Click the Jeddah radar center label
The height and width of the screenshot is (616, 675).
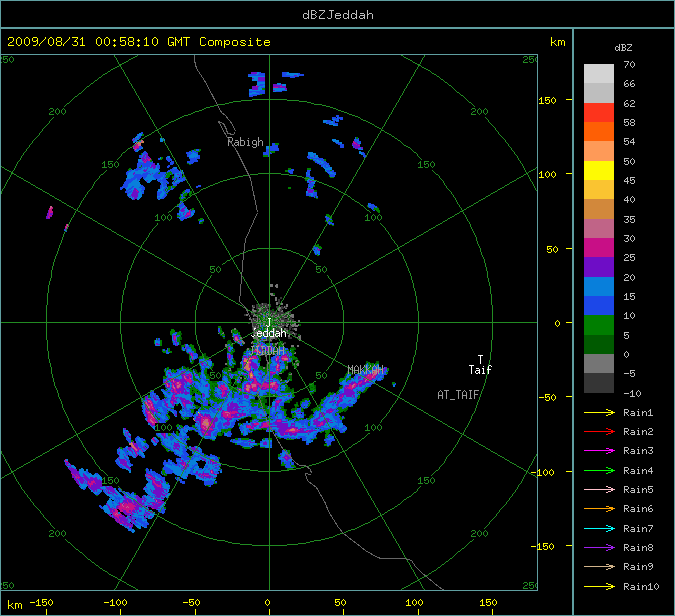(x=269, y=333)
